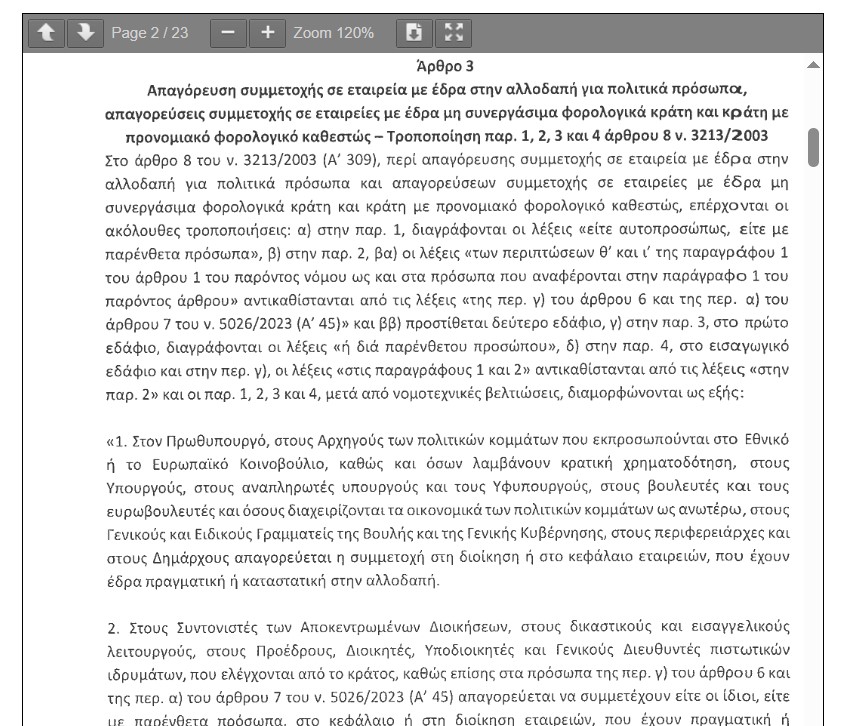
Task: Zoom out with the minus button
Action: (228, 33)
